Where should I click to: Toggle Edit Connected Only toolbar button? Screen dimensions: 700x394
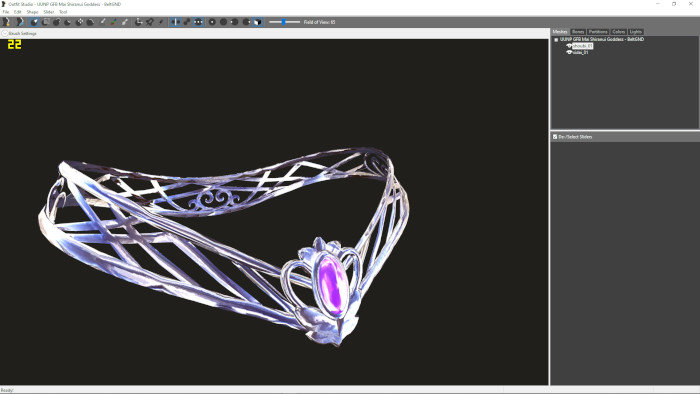[187, 22]
